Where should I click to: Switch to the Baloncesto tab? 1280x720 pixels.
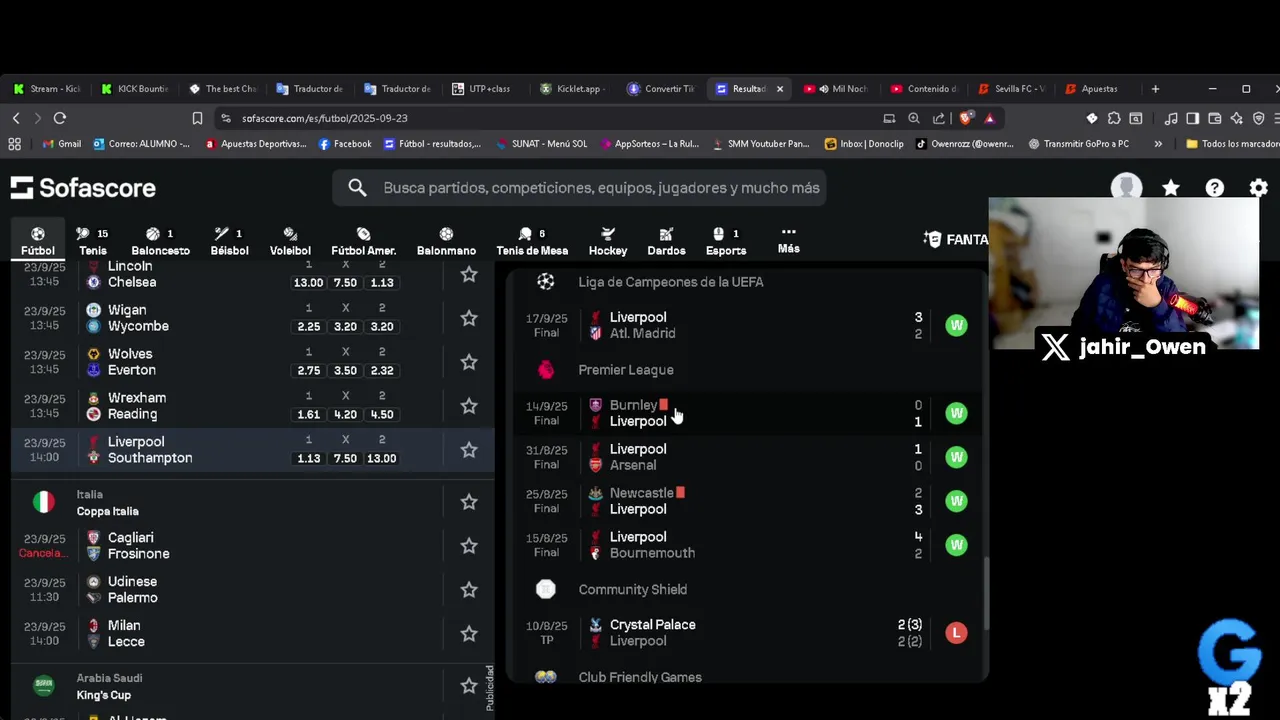pos(160,241)
